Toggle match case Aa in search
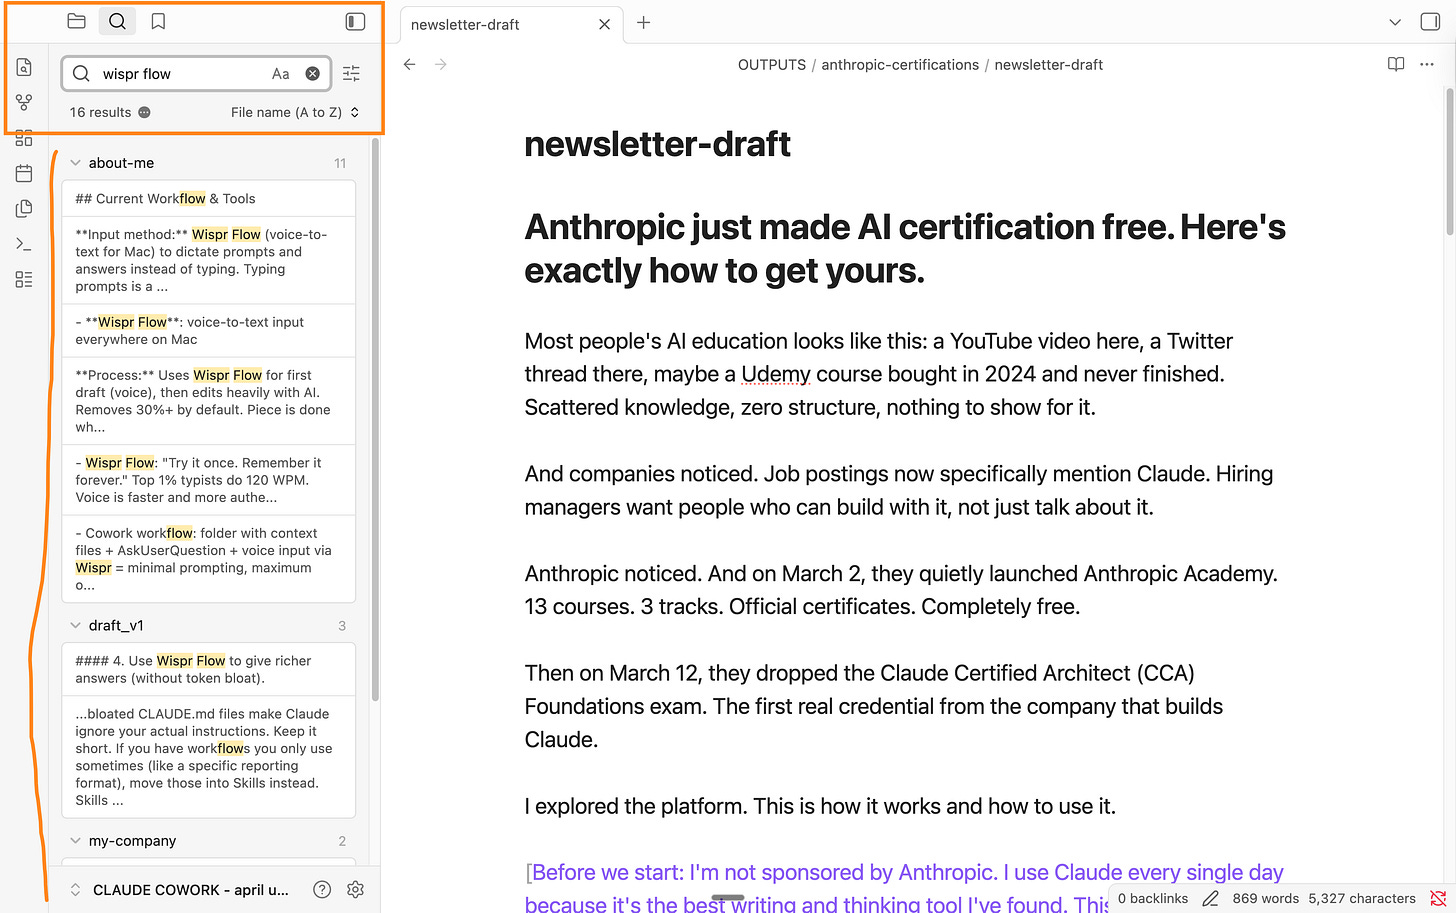The image size is (1456, 913). point(281,73)
